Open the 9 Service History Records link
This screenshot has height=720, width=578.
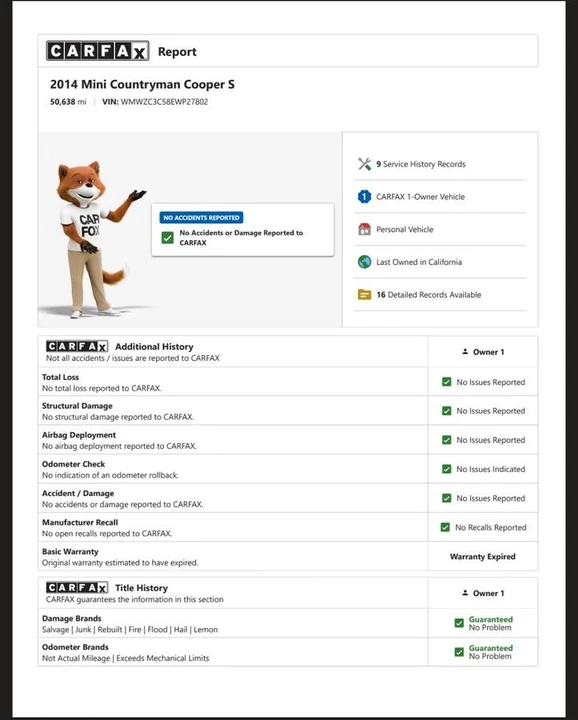coord(421,164)
